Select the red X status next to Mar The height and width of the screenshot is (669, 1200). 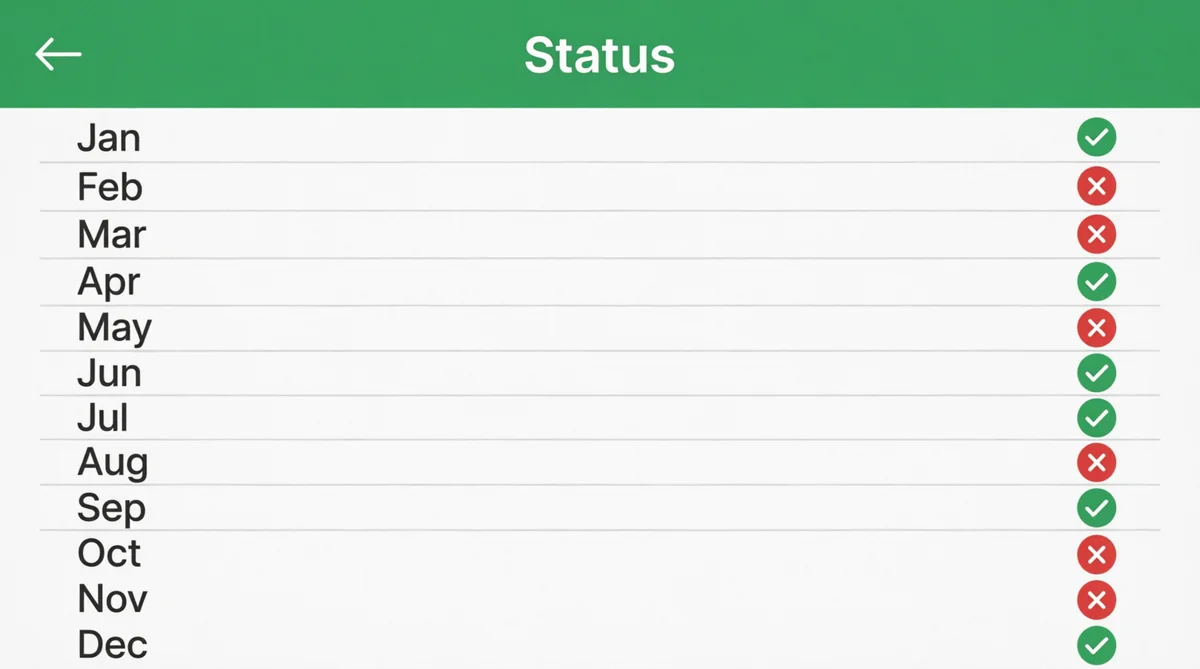click(x=1096, y=234)
